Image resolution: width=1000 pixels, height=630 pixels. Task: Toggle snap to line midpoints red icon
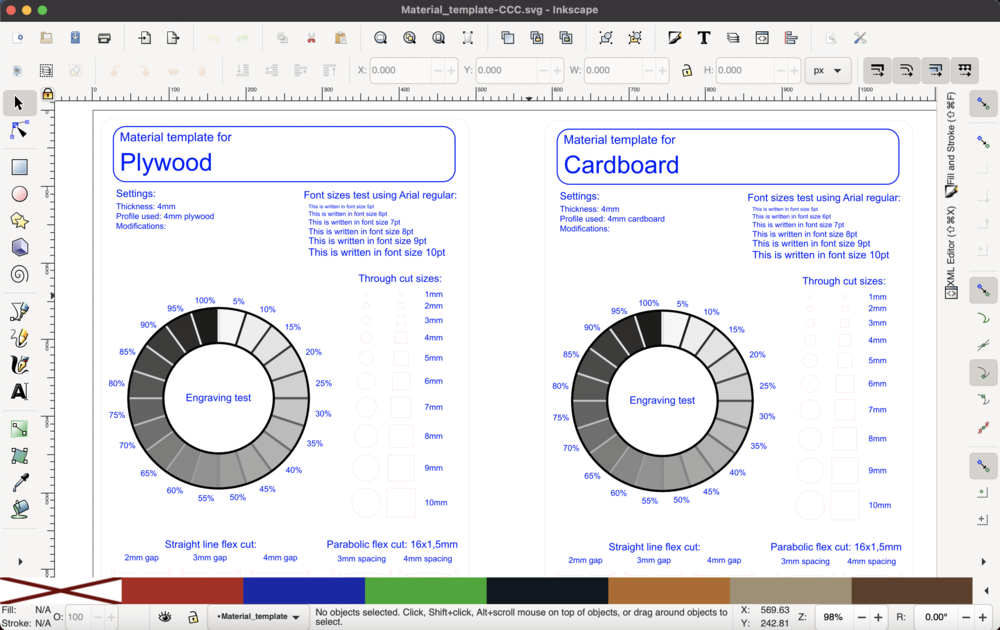983,427
